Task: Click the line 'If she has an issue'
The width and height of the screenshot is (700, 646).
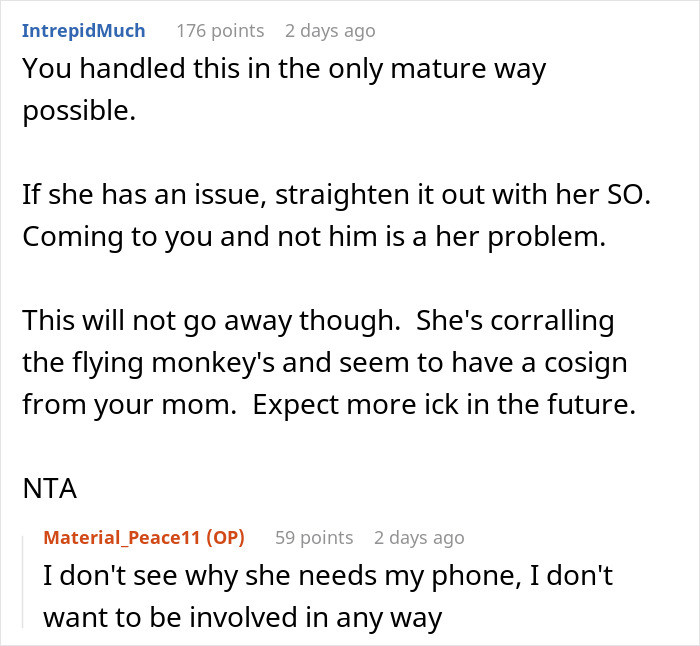Action: pos(337,195)
